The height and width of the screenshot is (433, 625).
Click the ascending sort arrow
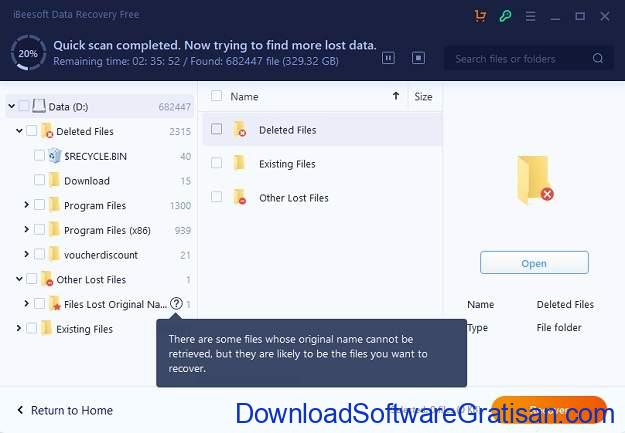point(396,96)
